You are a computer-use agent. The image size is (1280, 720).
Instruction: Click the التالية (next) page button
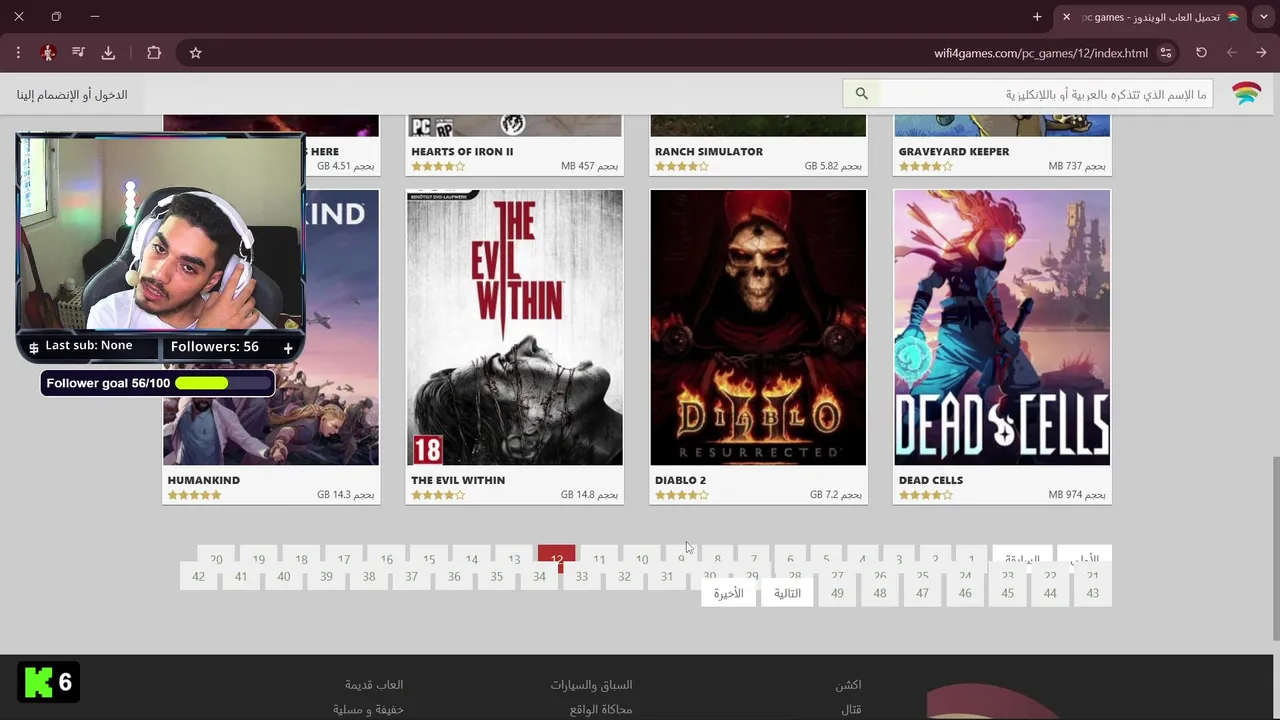click(x=787, y=593)
